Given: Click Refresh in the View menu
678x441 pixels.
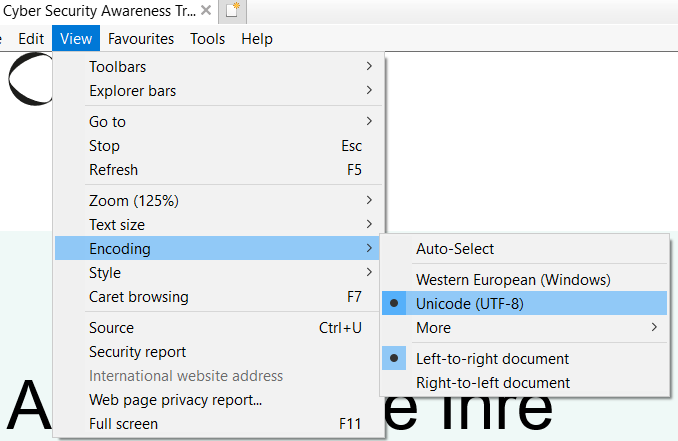Looking at the screenshot, I should tap(113, 169).
